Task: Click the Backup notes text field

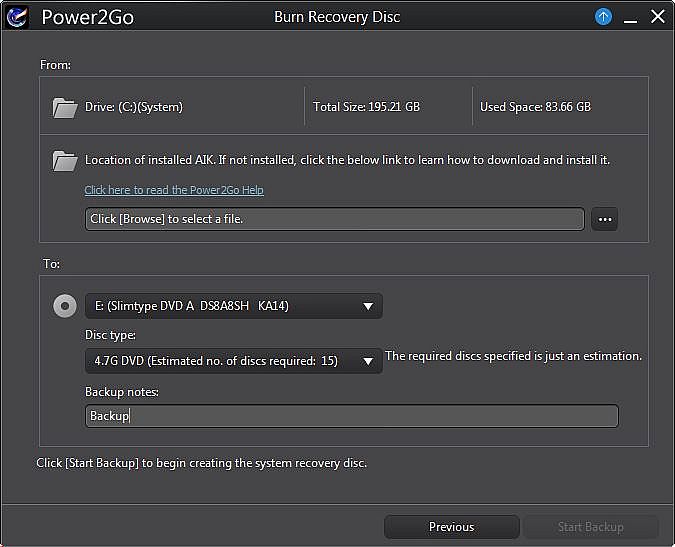Action: [x=352, y=416]
